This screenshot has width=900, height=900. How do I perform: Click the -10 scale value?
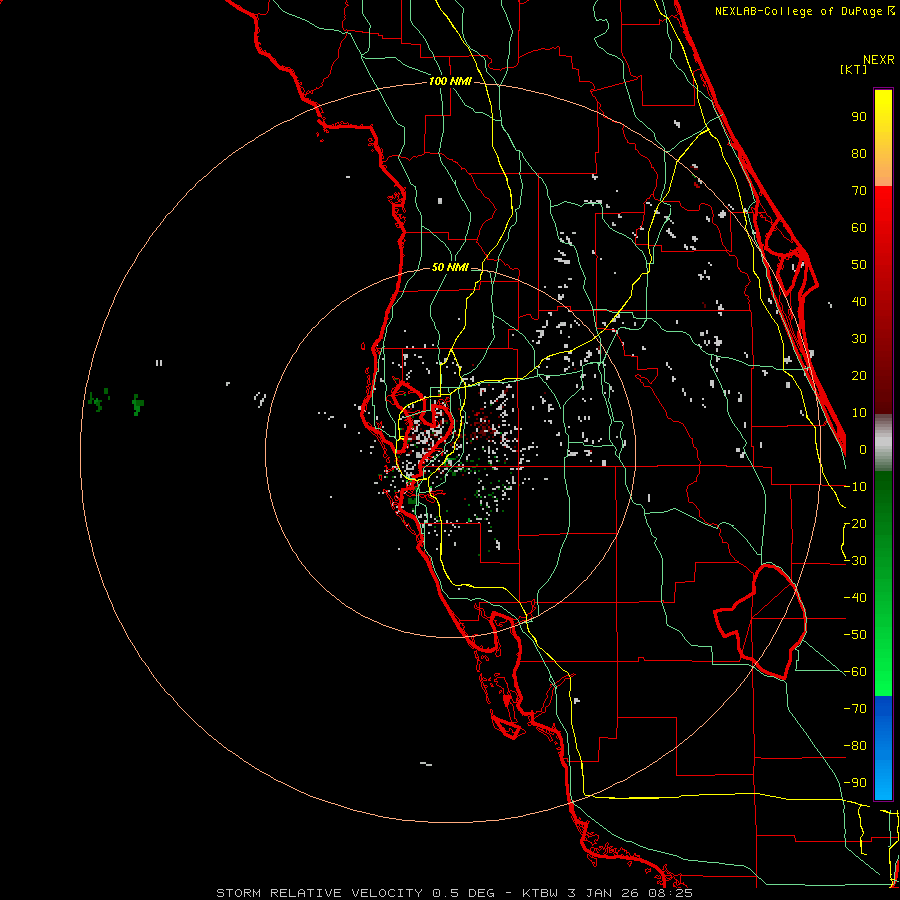click(855, 487)
